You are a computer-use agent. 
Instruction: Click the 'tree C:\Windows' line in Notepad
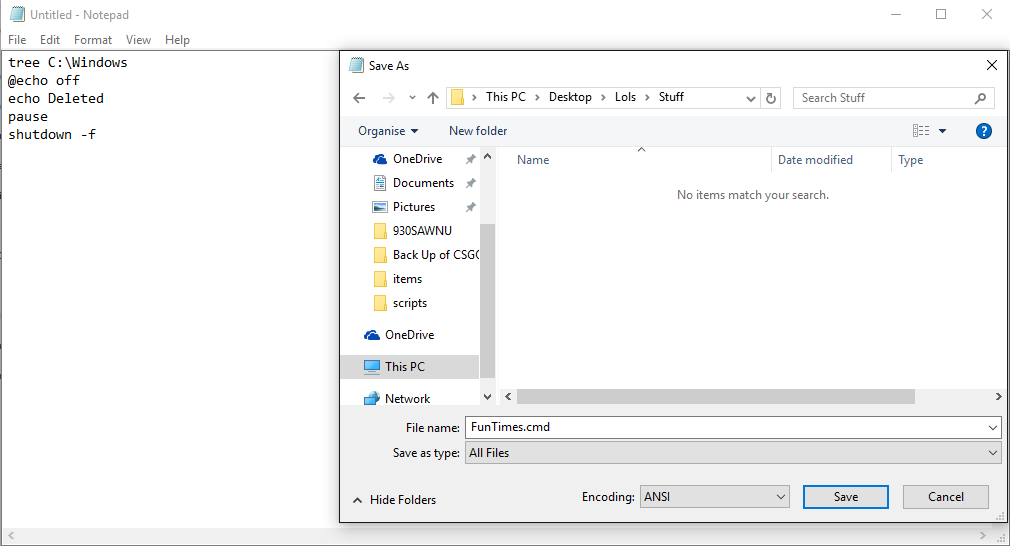(x=68, y=62)
